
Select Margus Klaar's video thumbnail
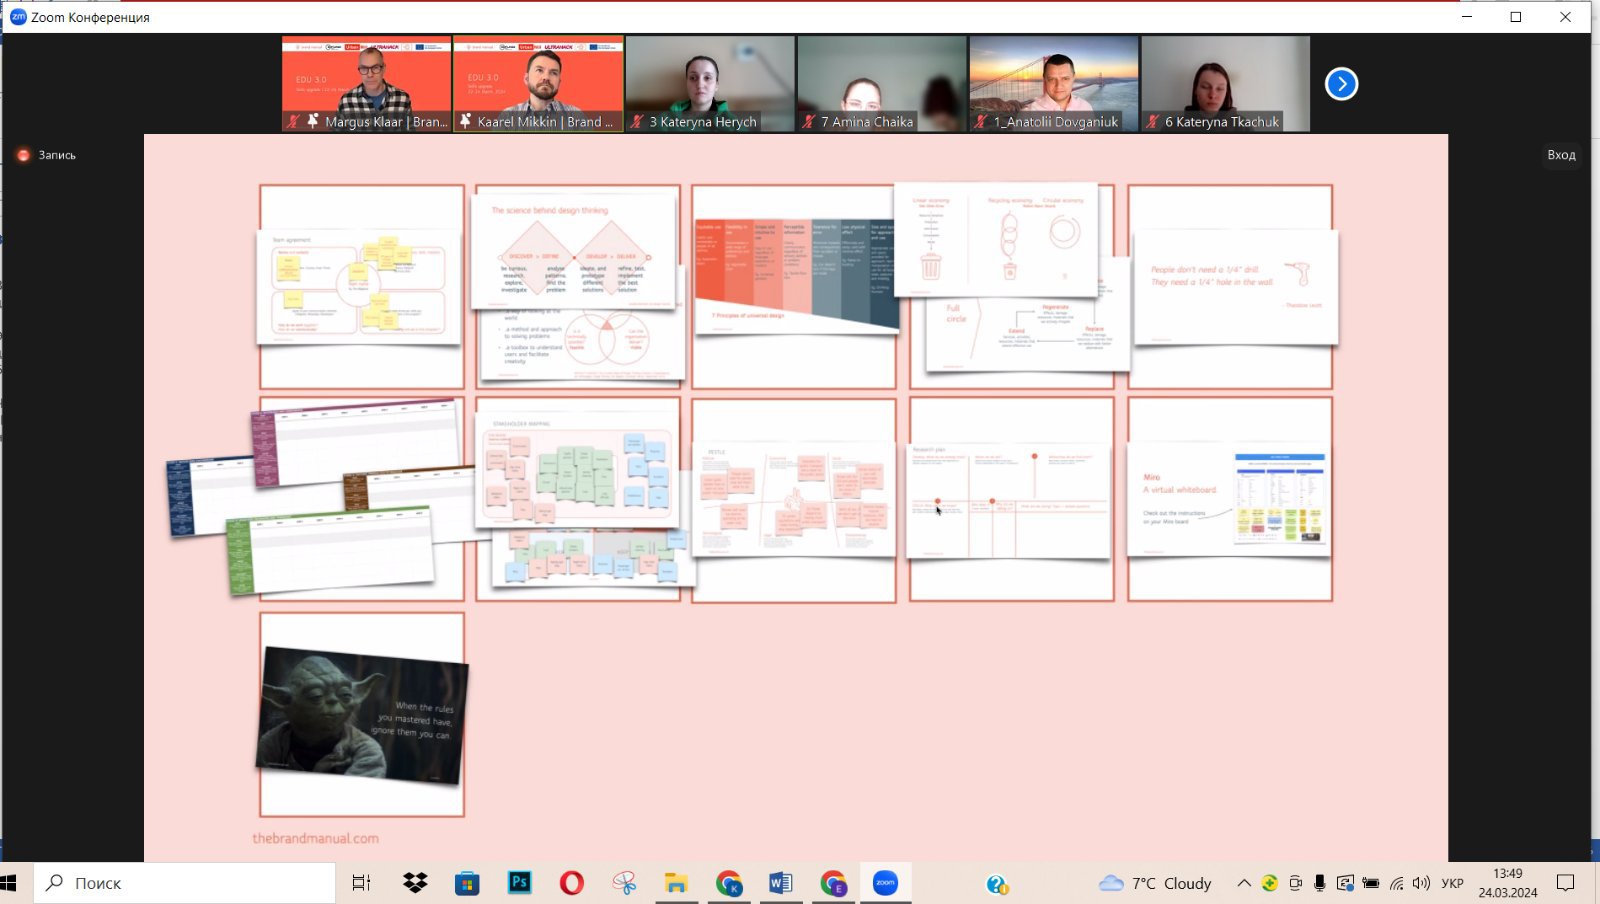click(366, 84)
